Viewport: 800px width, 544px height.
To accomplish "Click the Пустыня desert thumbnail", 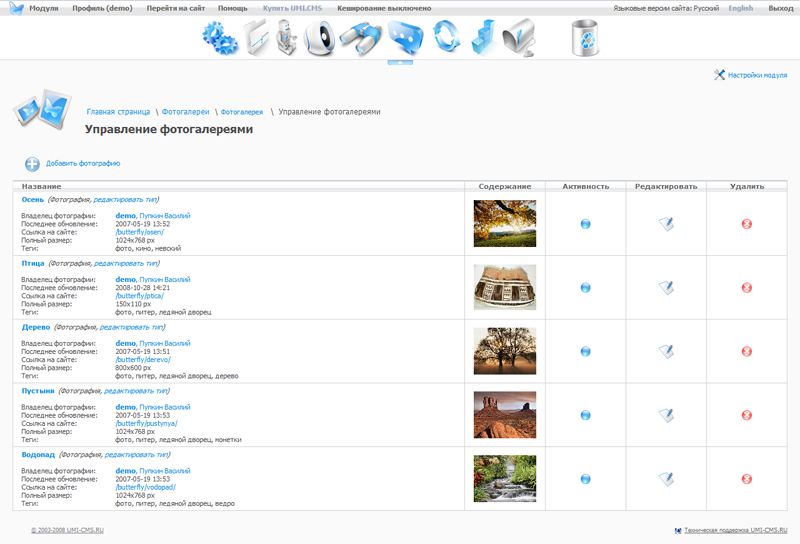I will click(x=505, y=415).
